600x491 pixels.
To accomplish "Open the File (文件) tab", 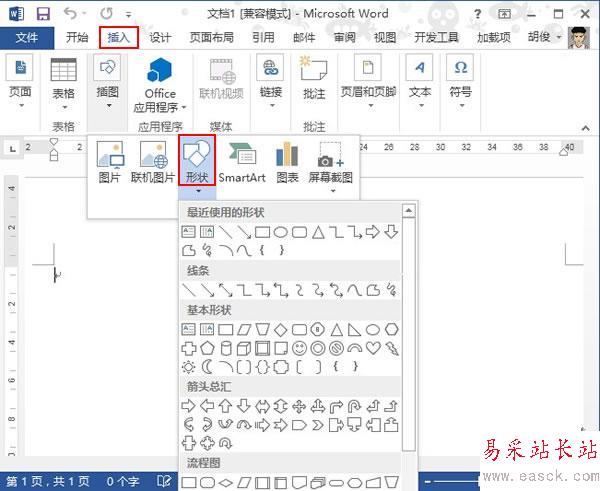I will pos(27,38).
